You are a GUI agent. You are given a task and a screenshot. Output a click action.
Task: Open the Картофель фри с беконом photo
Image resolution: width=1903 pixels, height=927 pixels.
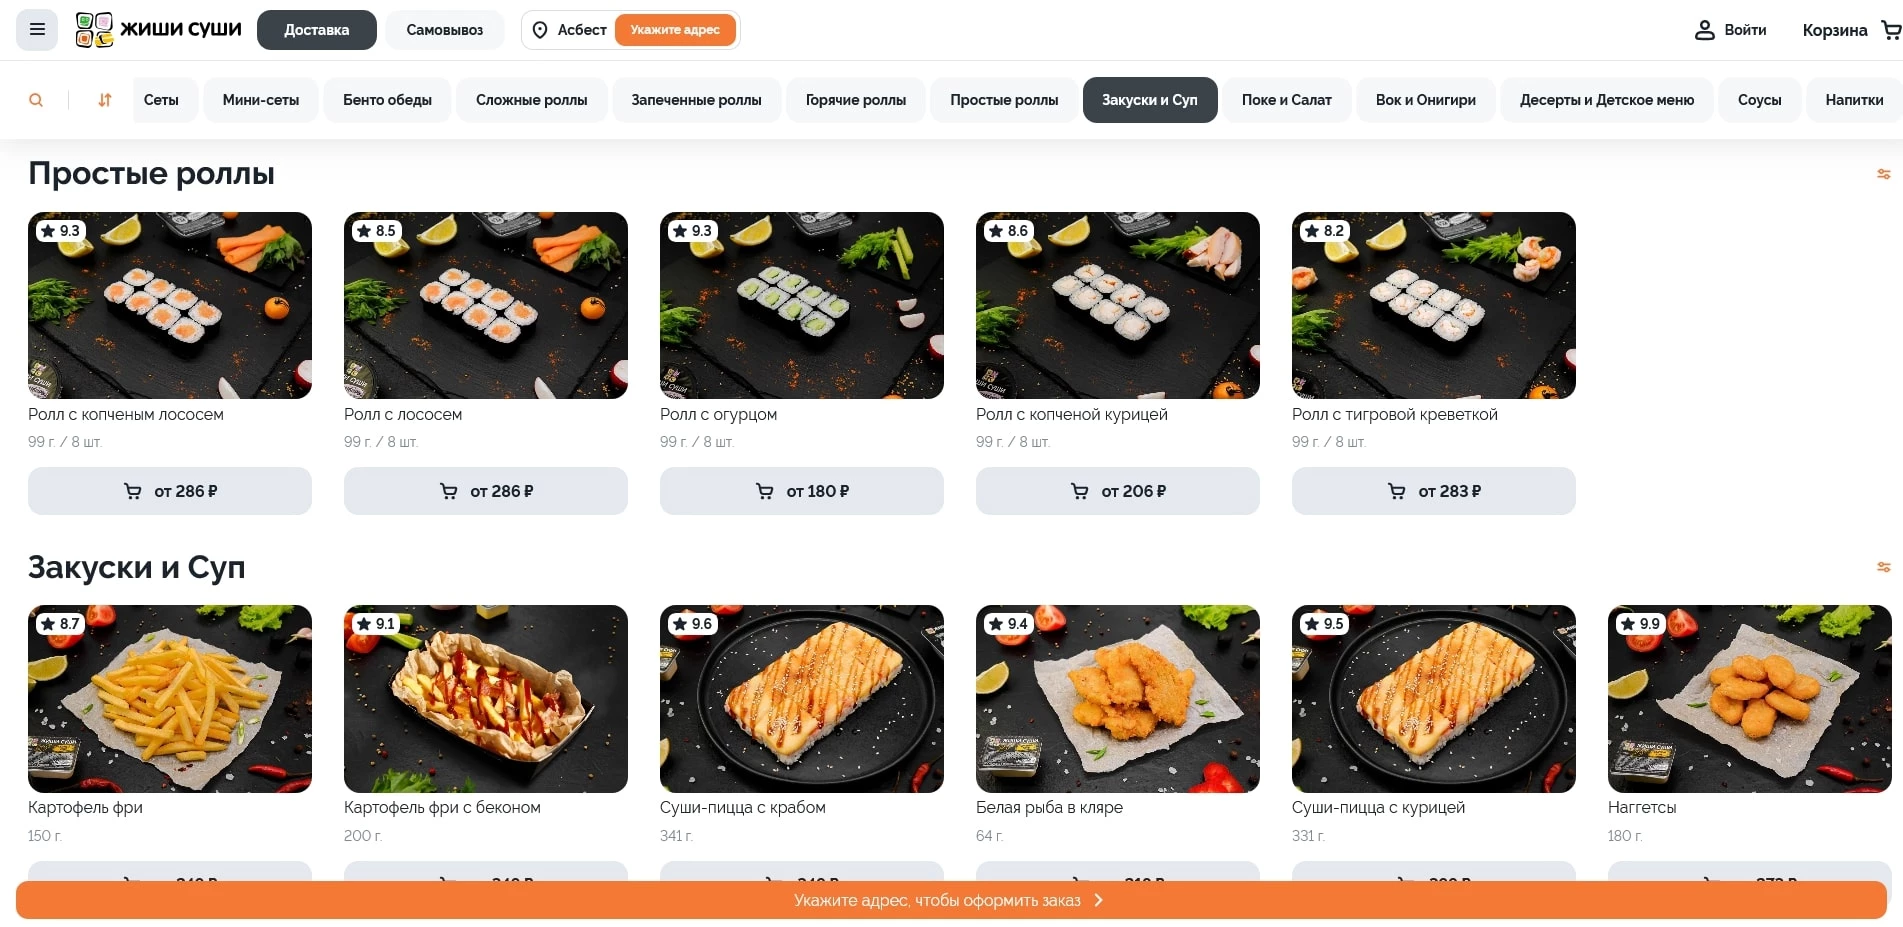tap(486, 699)
